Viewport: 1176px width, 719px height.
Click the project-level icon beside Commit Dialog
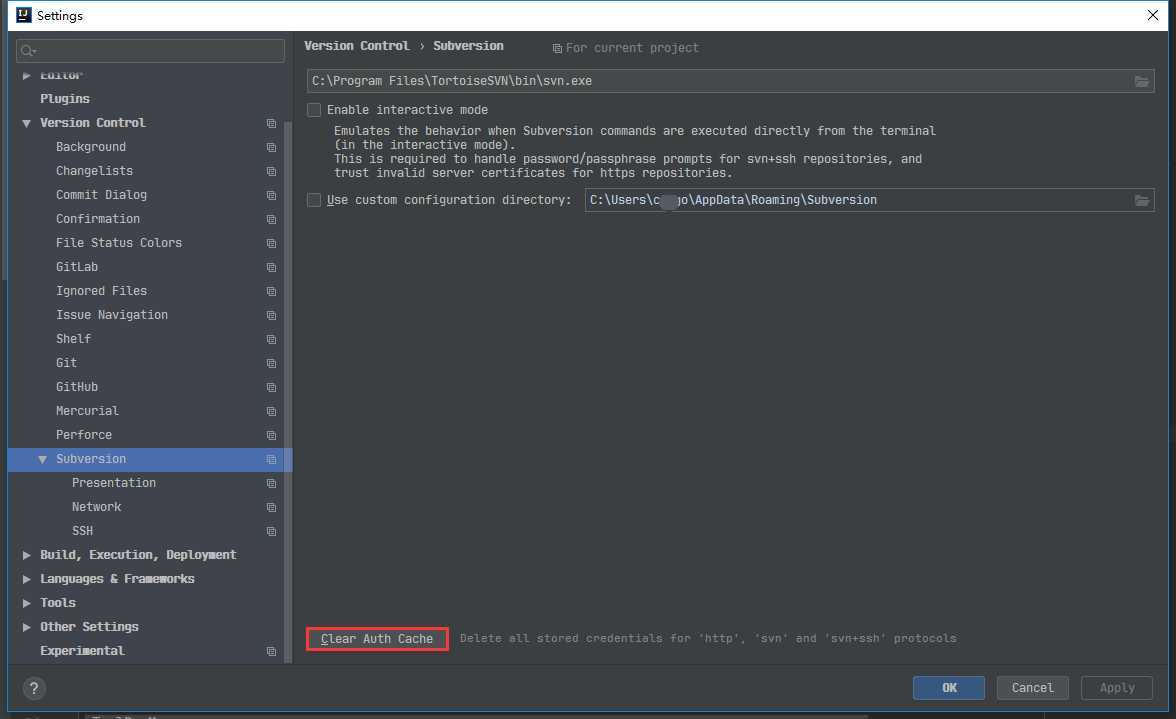point(272,196)
